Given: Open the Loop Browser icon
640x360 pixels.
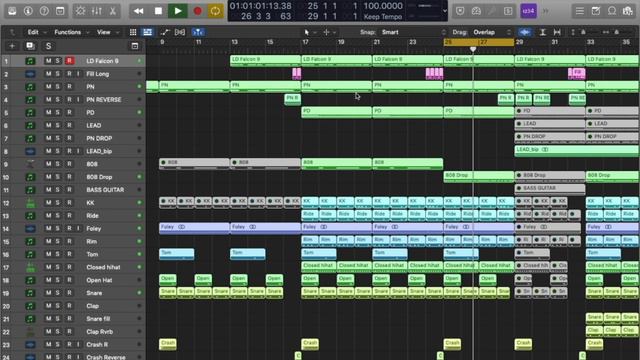Looking at the screenshot, I should tap(612, 11).
